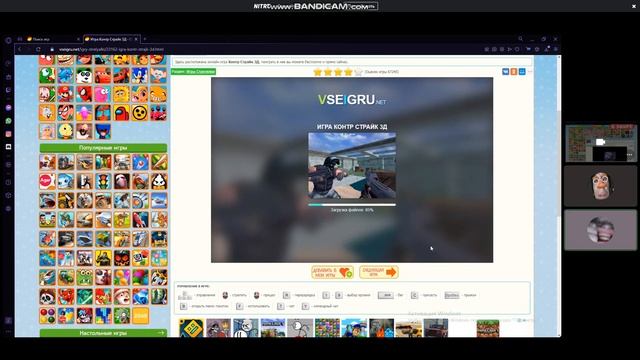Rate the game with the fifth star
This screenshot has height=360, width=640.
(x=358, y=72)
